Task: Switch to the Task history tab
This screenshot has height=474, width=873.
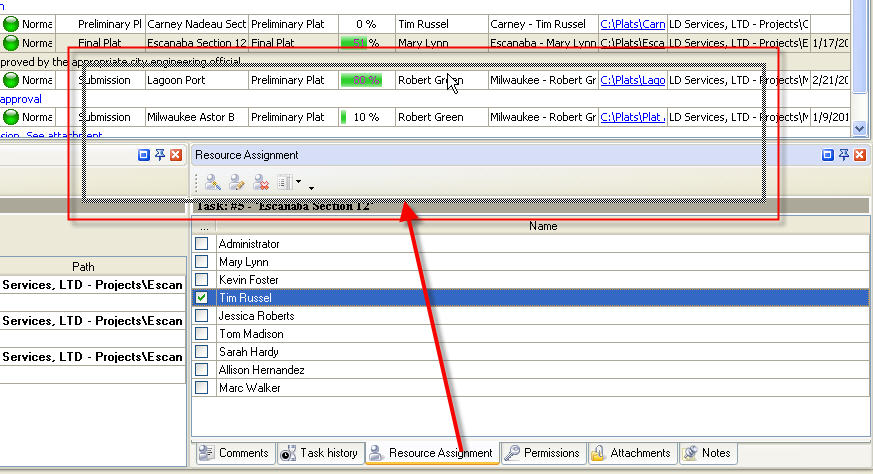Action: 319,453
